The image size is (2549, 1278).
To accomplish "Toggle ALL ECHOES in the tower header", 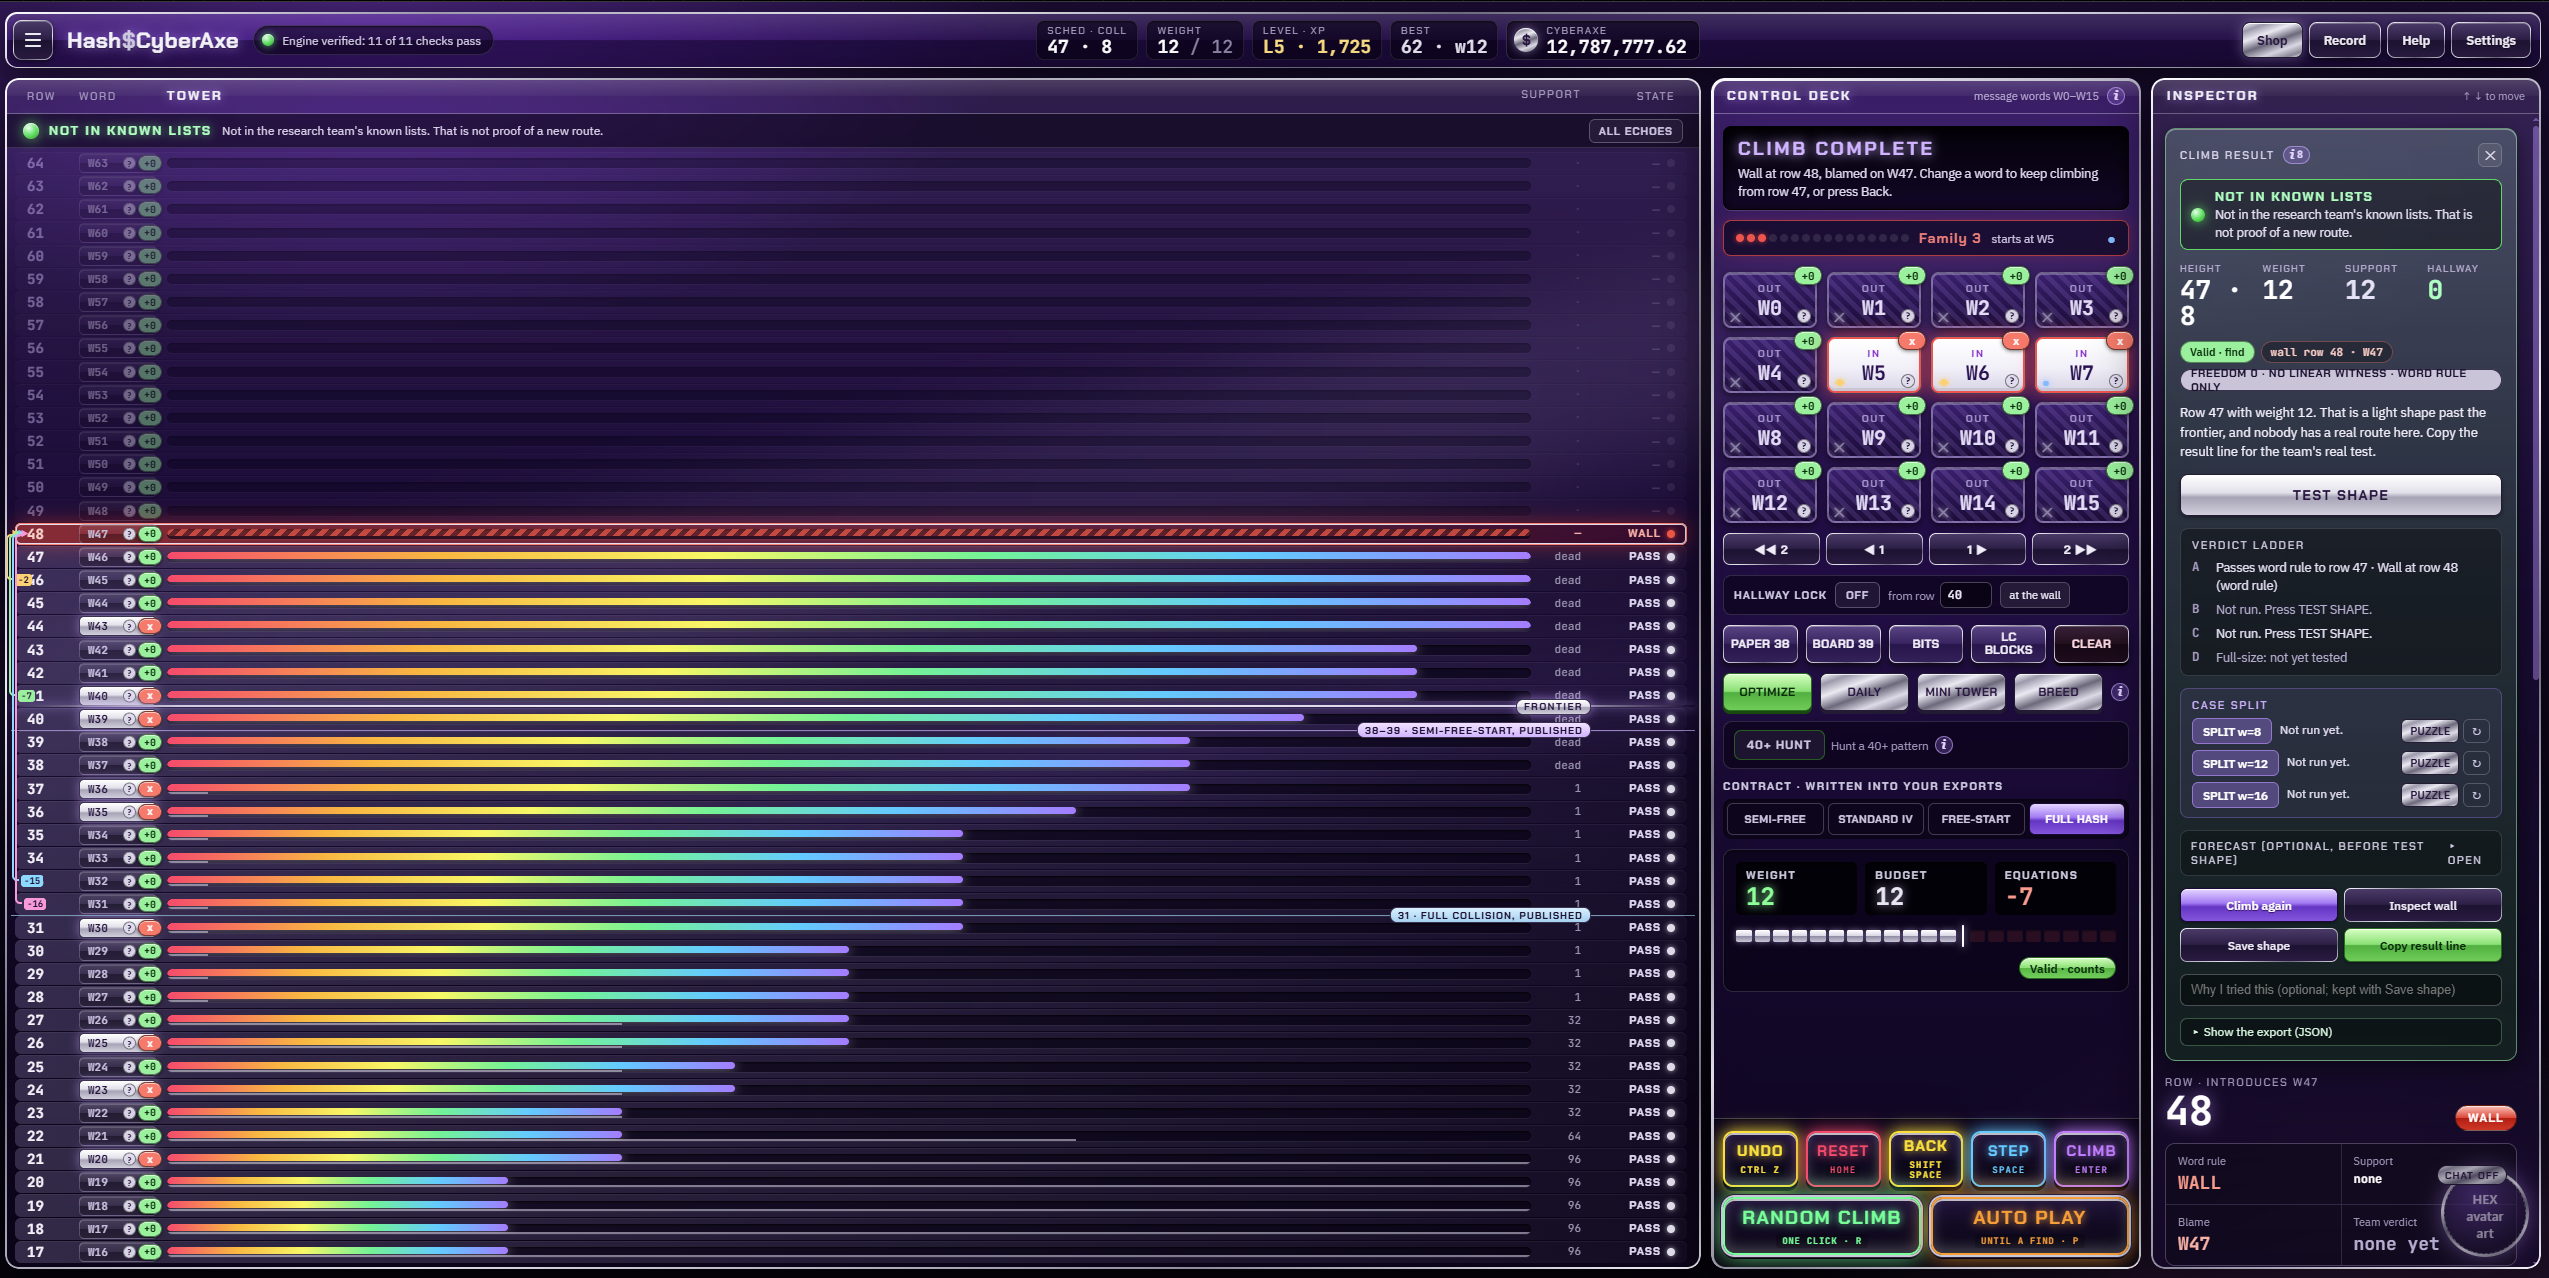I will (1635, 131).
